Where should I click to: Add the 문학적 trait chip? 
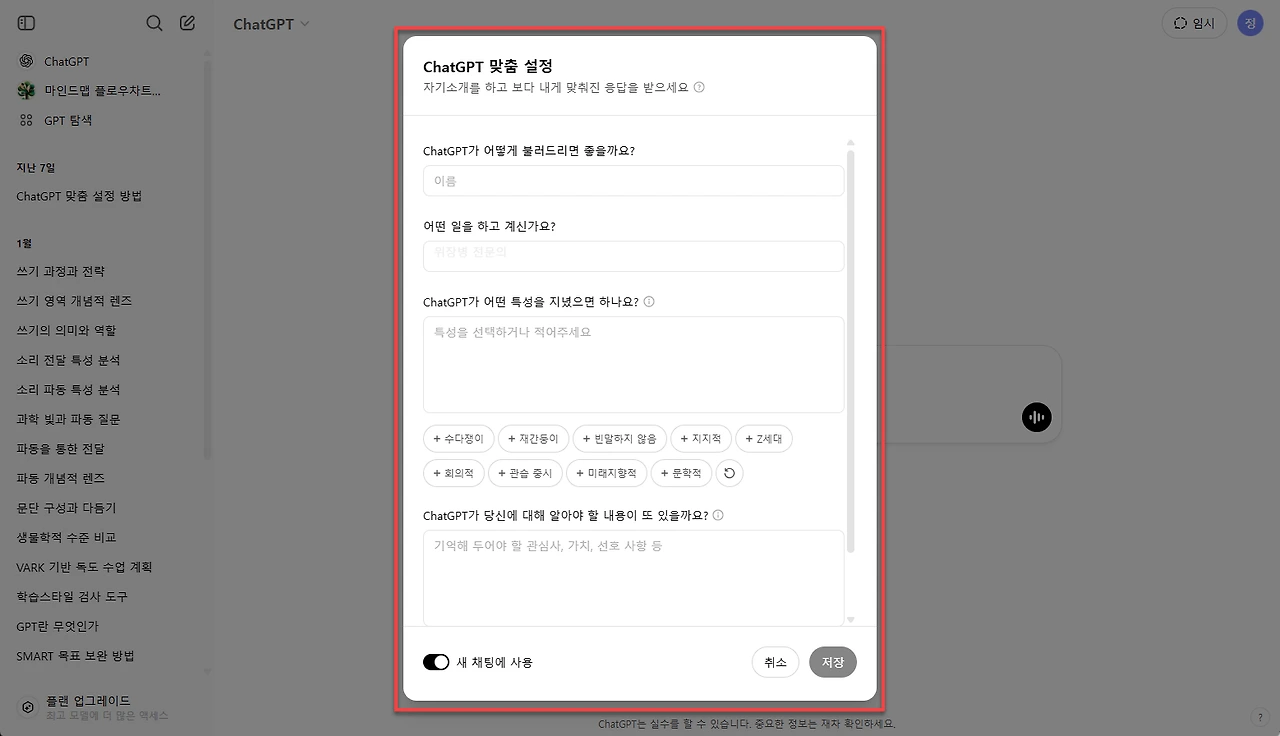point(681,473)
